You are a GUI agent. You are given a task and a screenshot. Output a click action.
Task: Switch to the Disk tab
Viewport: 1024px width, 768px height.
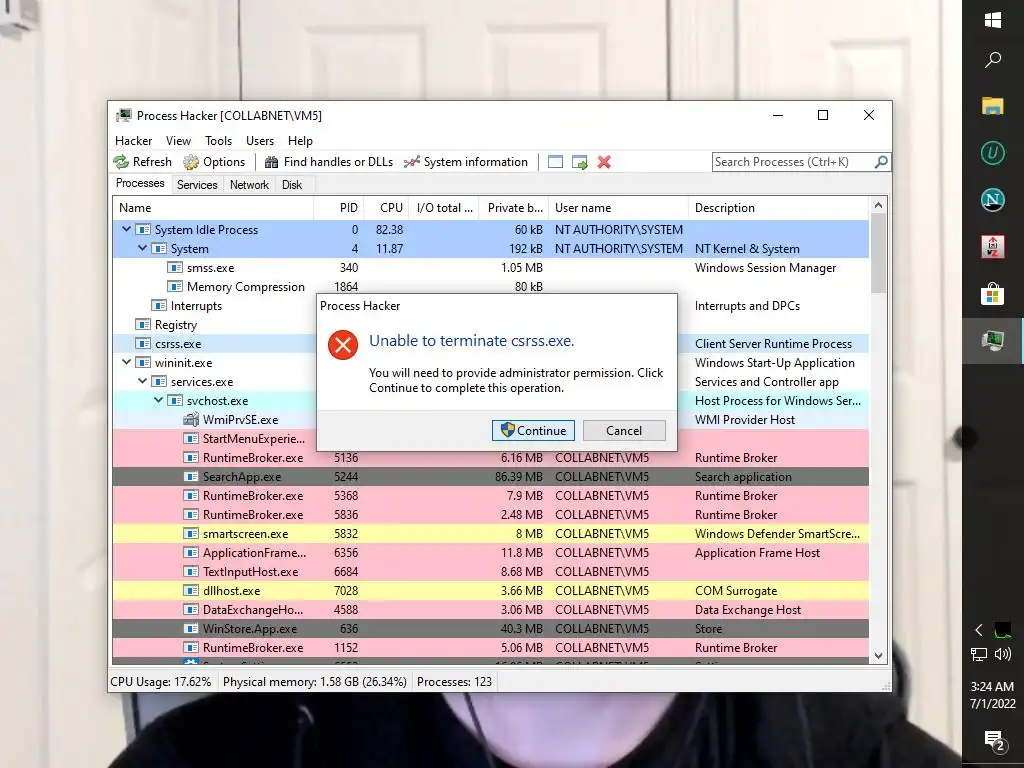pos(292,185)
